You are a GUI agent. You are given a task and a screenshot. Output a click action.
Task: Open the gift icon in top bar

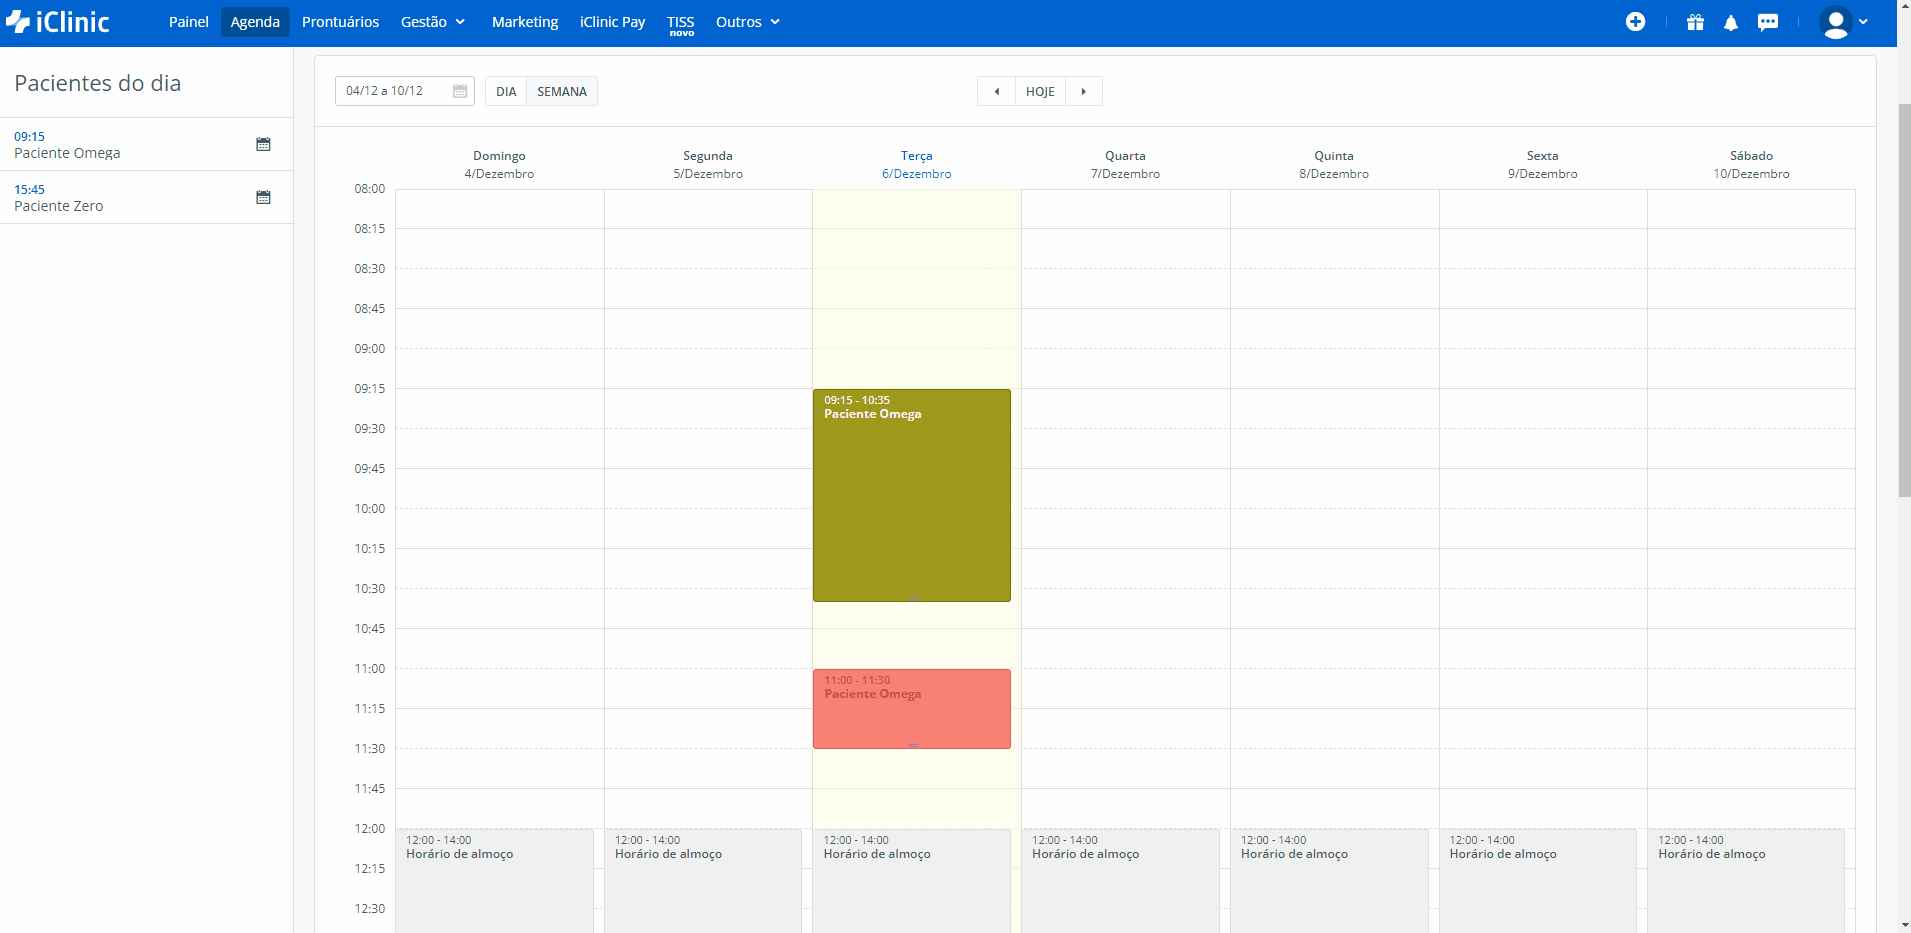click(x=1695, y=22)
